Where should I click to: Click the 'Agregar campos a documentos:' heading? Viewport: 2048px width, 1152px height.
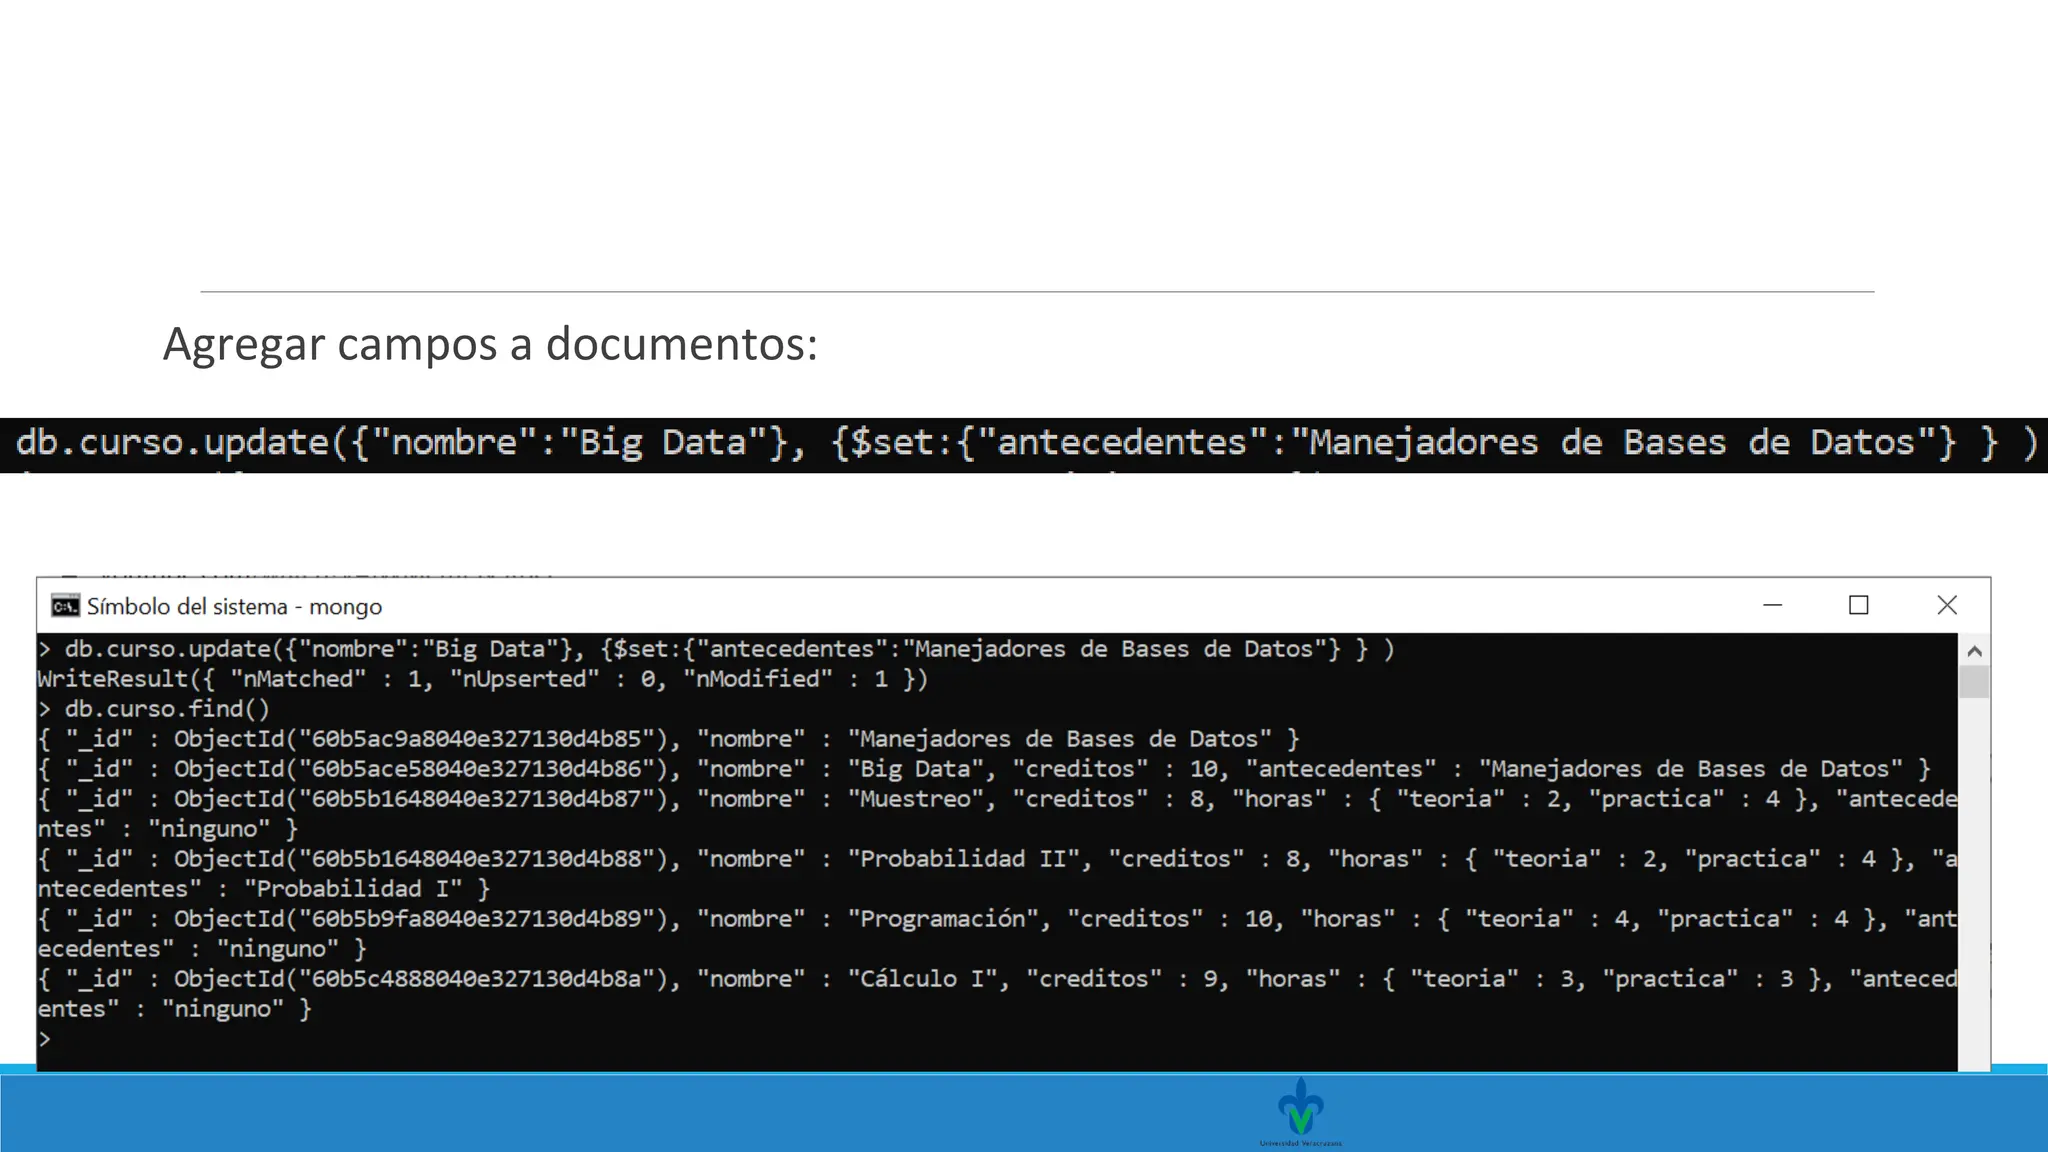tap(490, 344)
